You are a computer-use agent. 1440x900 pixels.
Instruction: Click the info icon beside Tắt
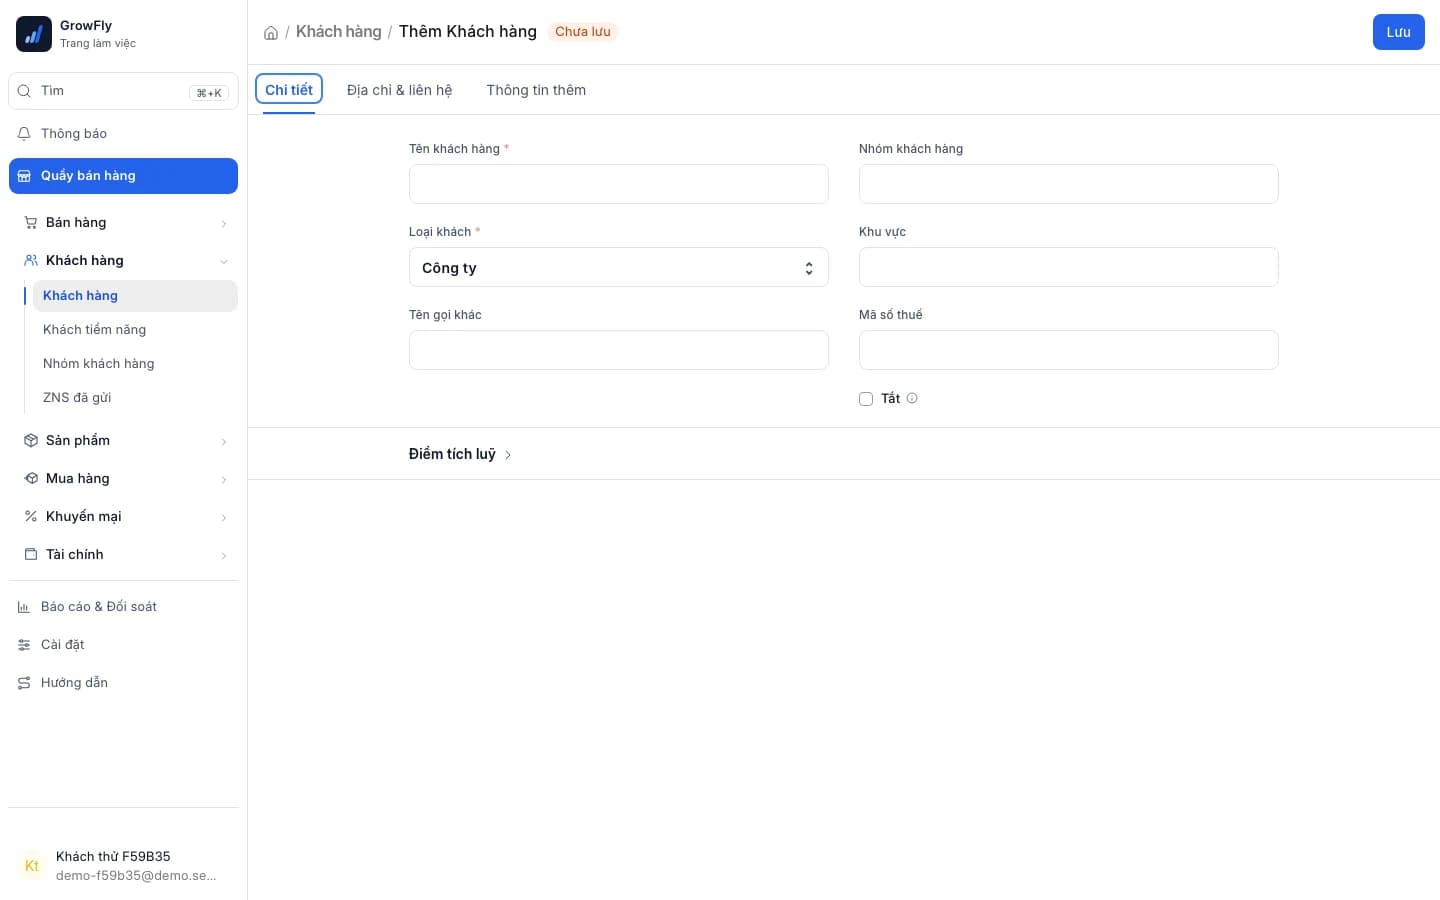pos(912,398)
